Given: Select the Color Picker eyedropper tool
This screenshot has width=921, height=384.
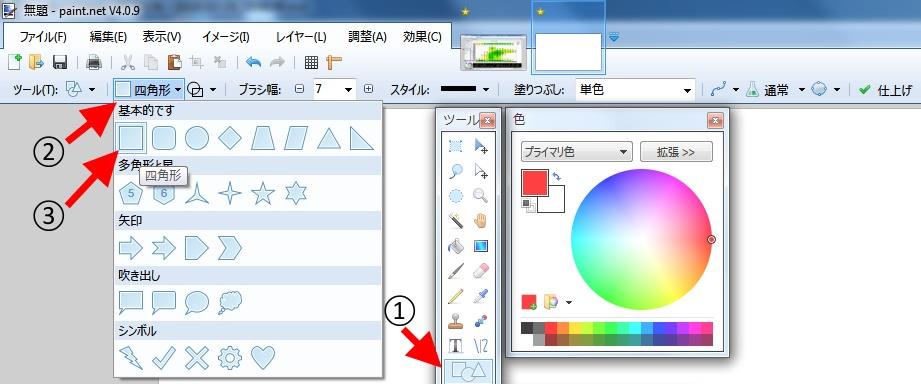Looking at the screenshot, I should (481, 296).
